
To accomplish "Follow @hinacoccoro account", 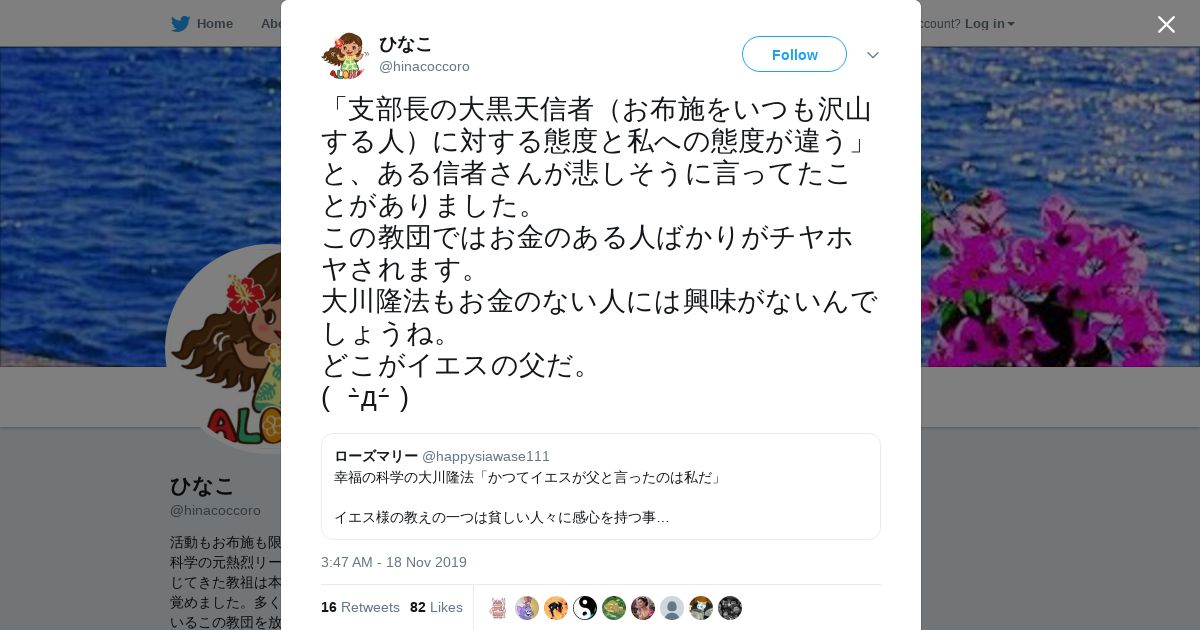I will [x=794, y=54].
